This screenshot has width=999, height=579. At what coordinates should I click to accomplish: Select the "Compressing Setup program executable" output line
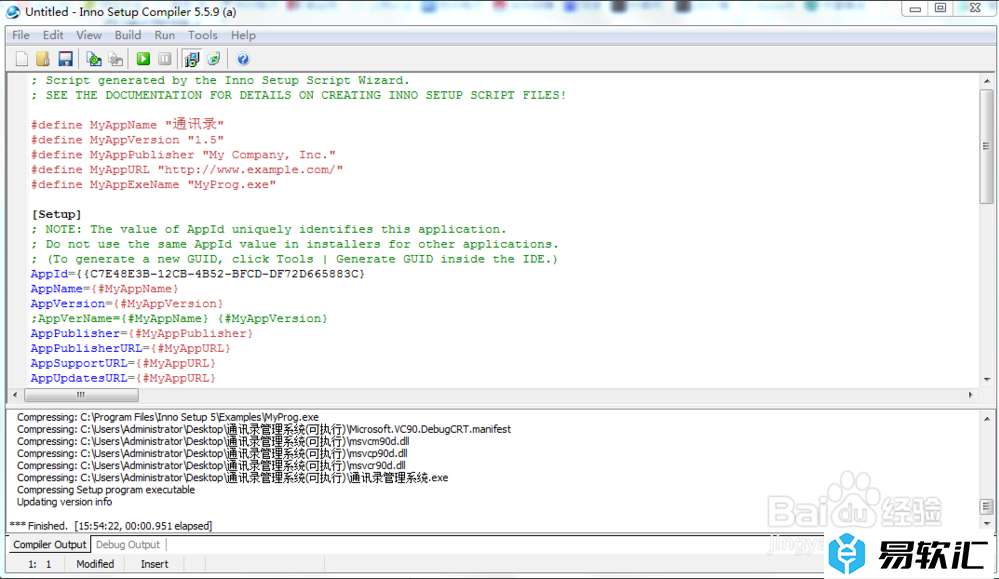click(x=106, y=490)
